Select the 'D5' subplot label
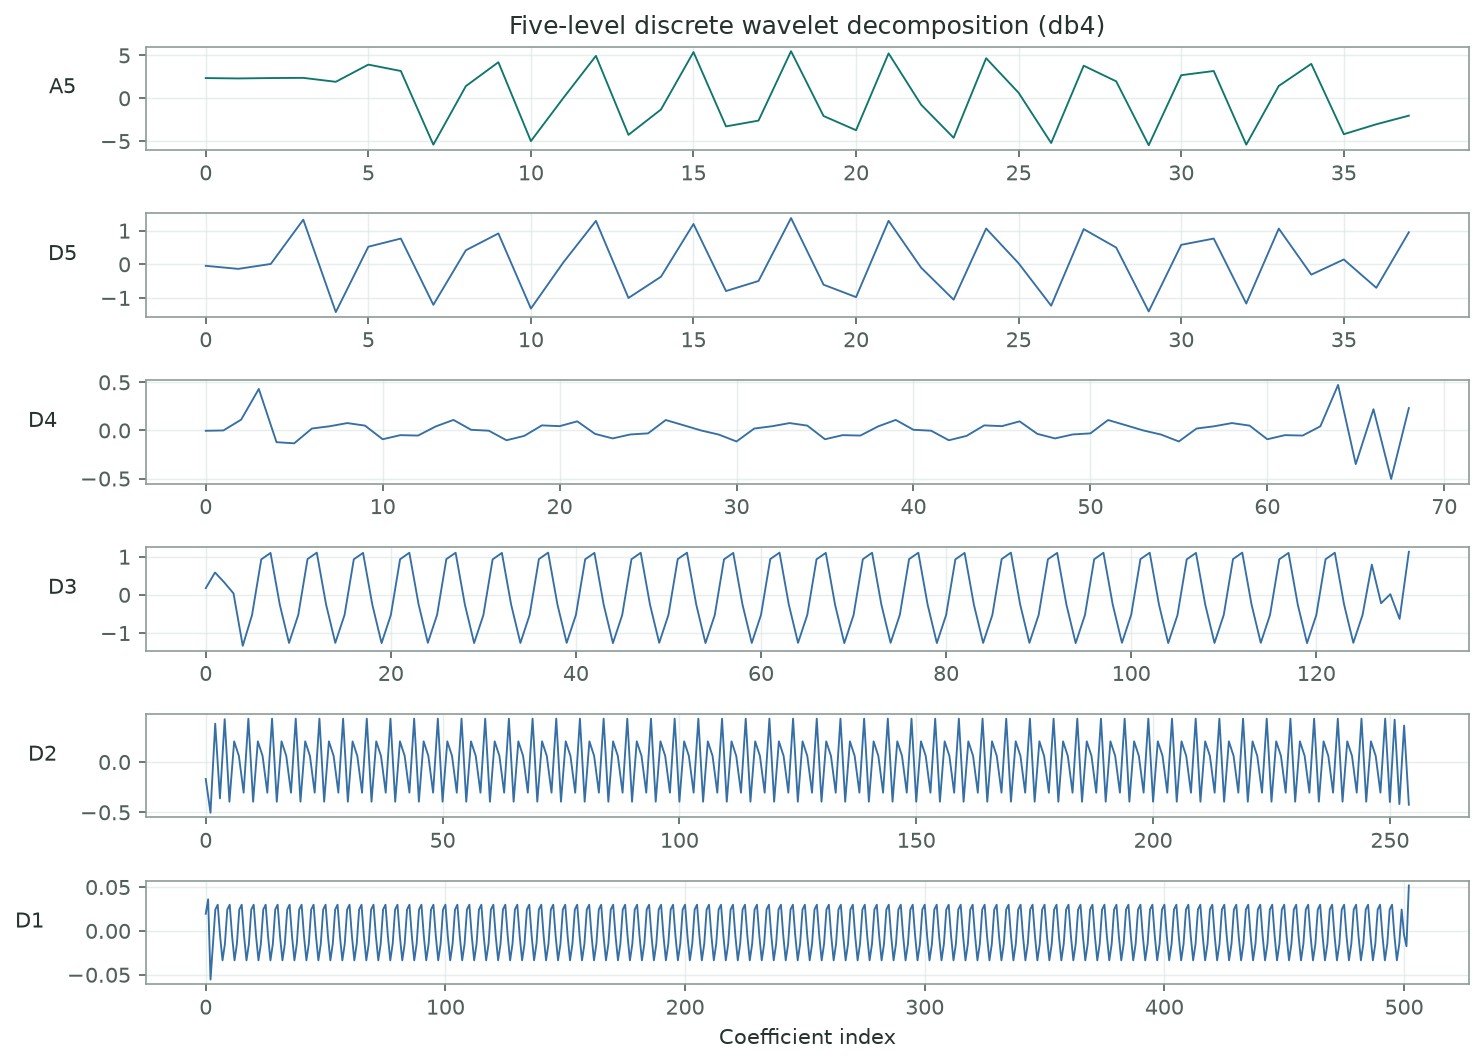 (62, 254)
